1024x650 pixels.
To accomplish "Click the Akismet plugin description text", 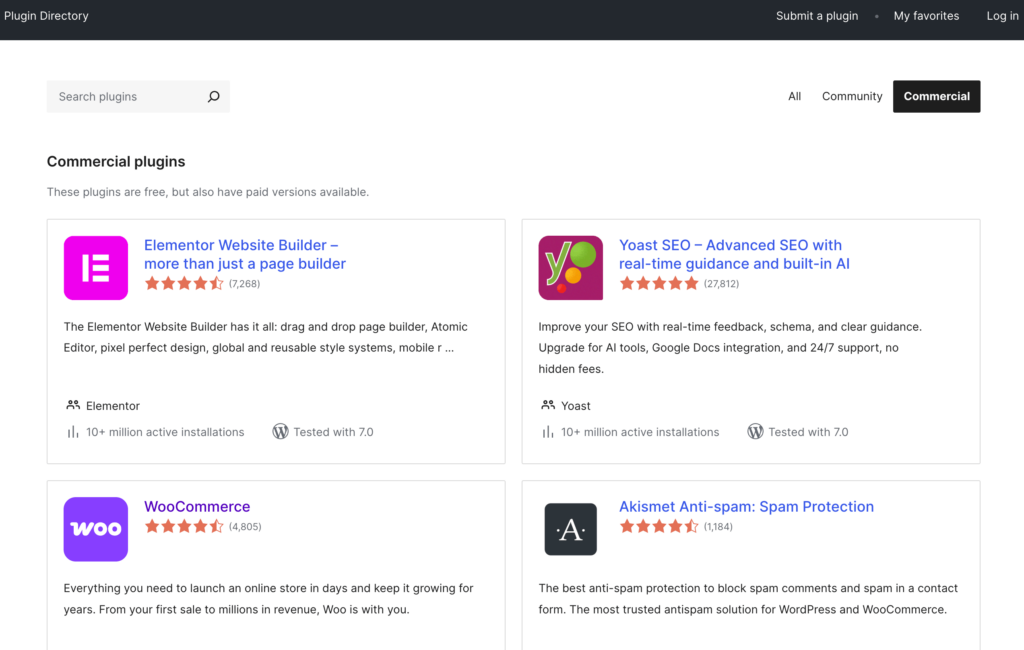I will click(x=748, y=598).
